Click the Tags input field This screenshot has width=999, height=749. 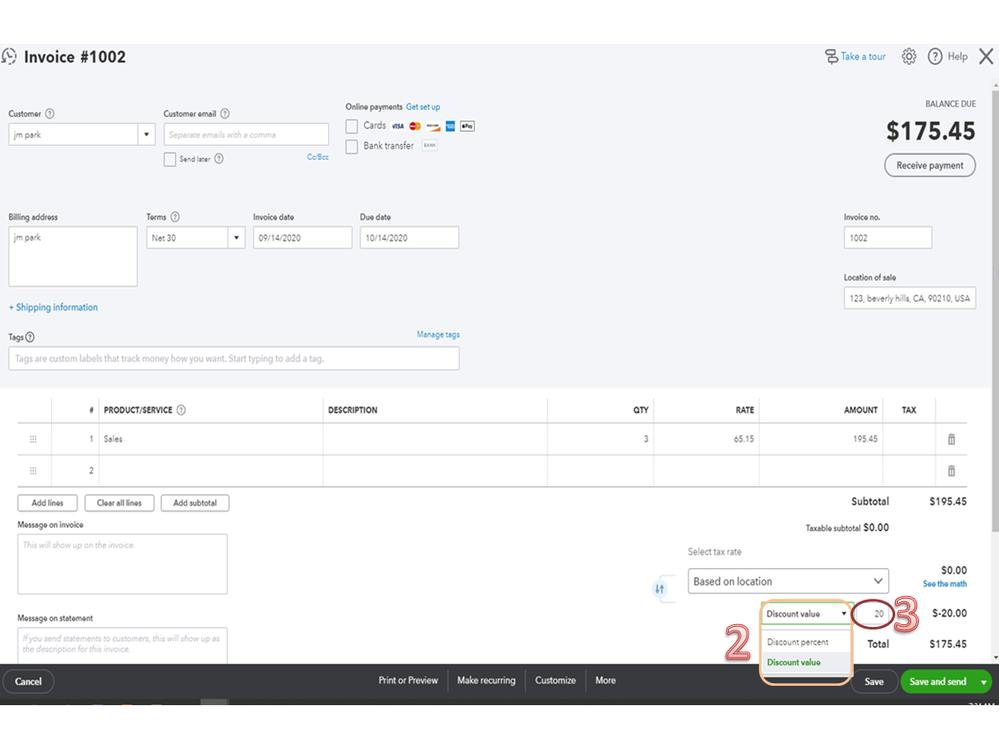(234, 359)
